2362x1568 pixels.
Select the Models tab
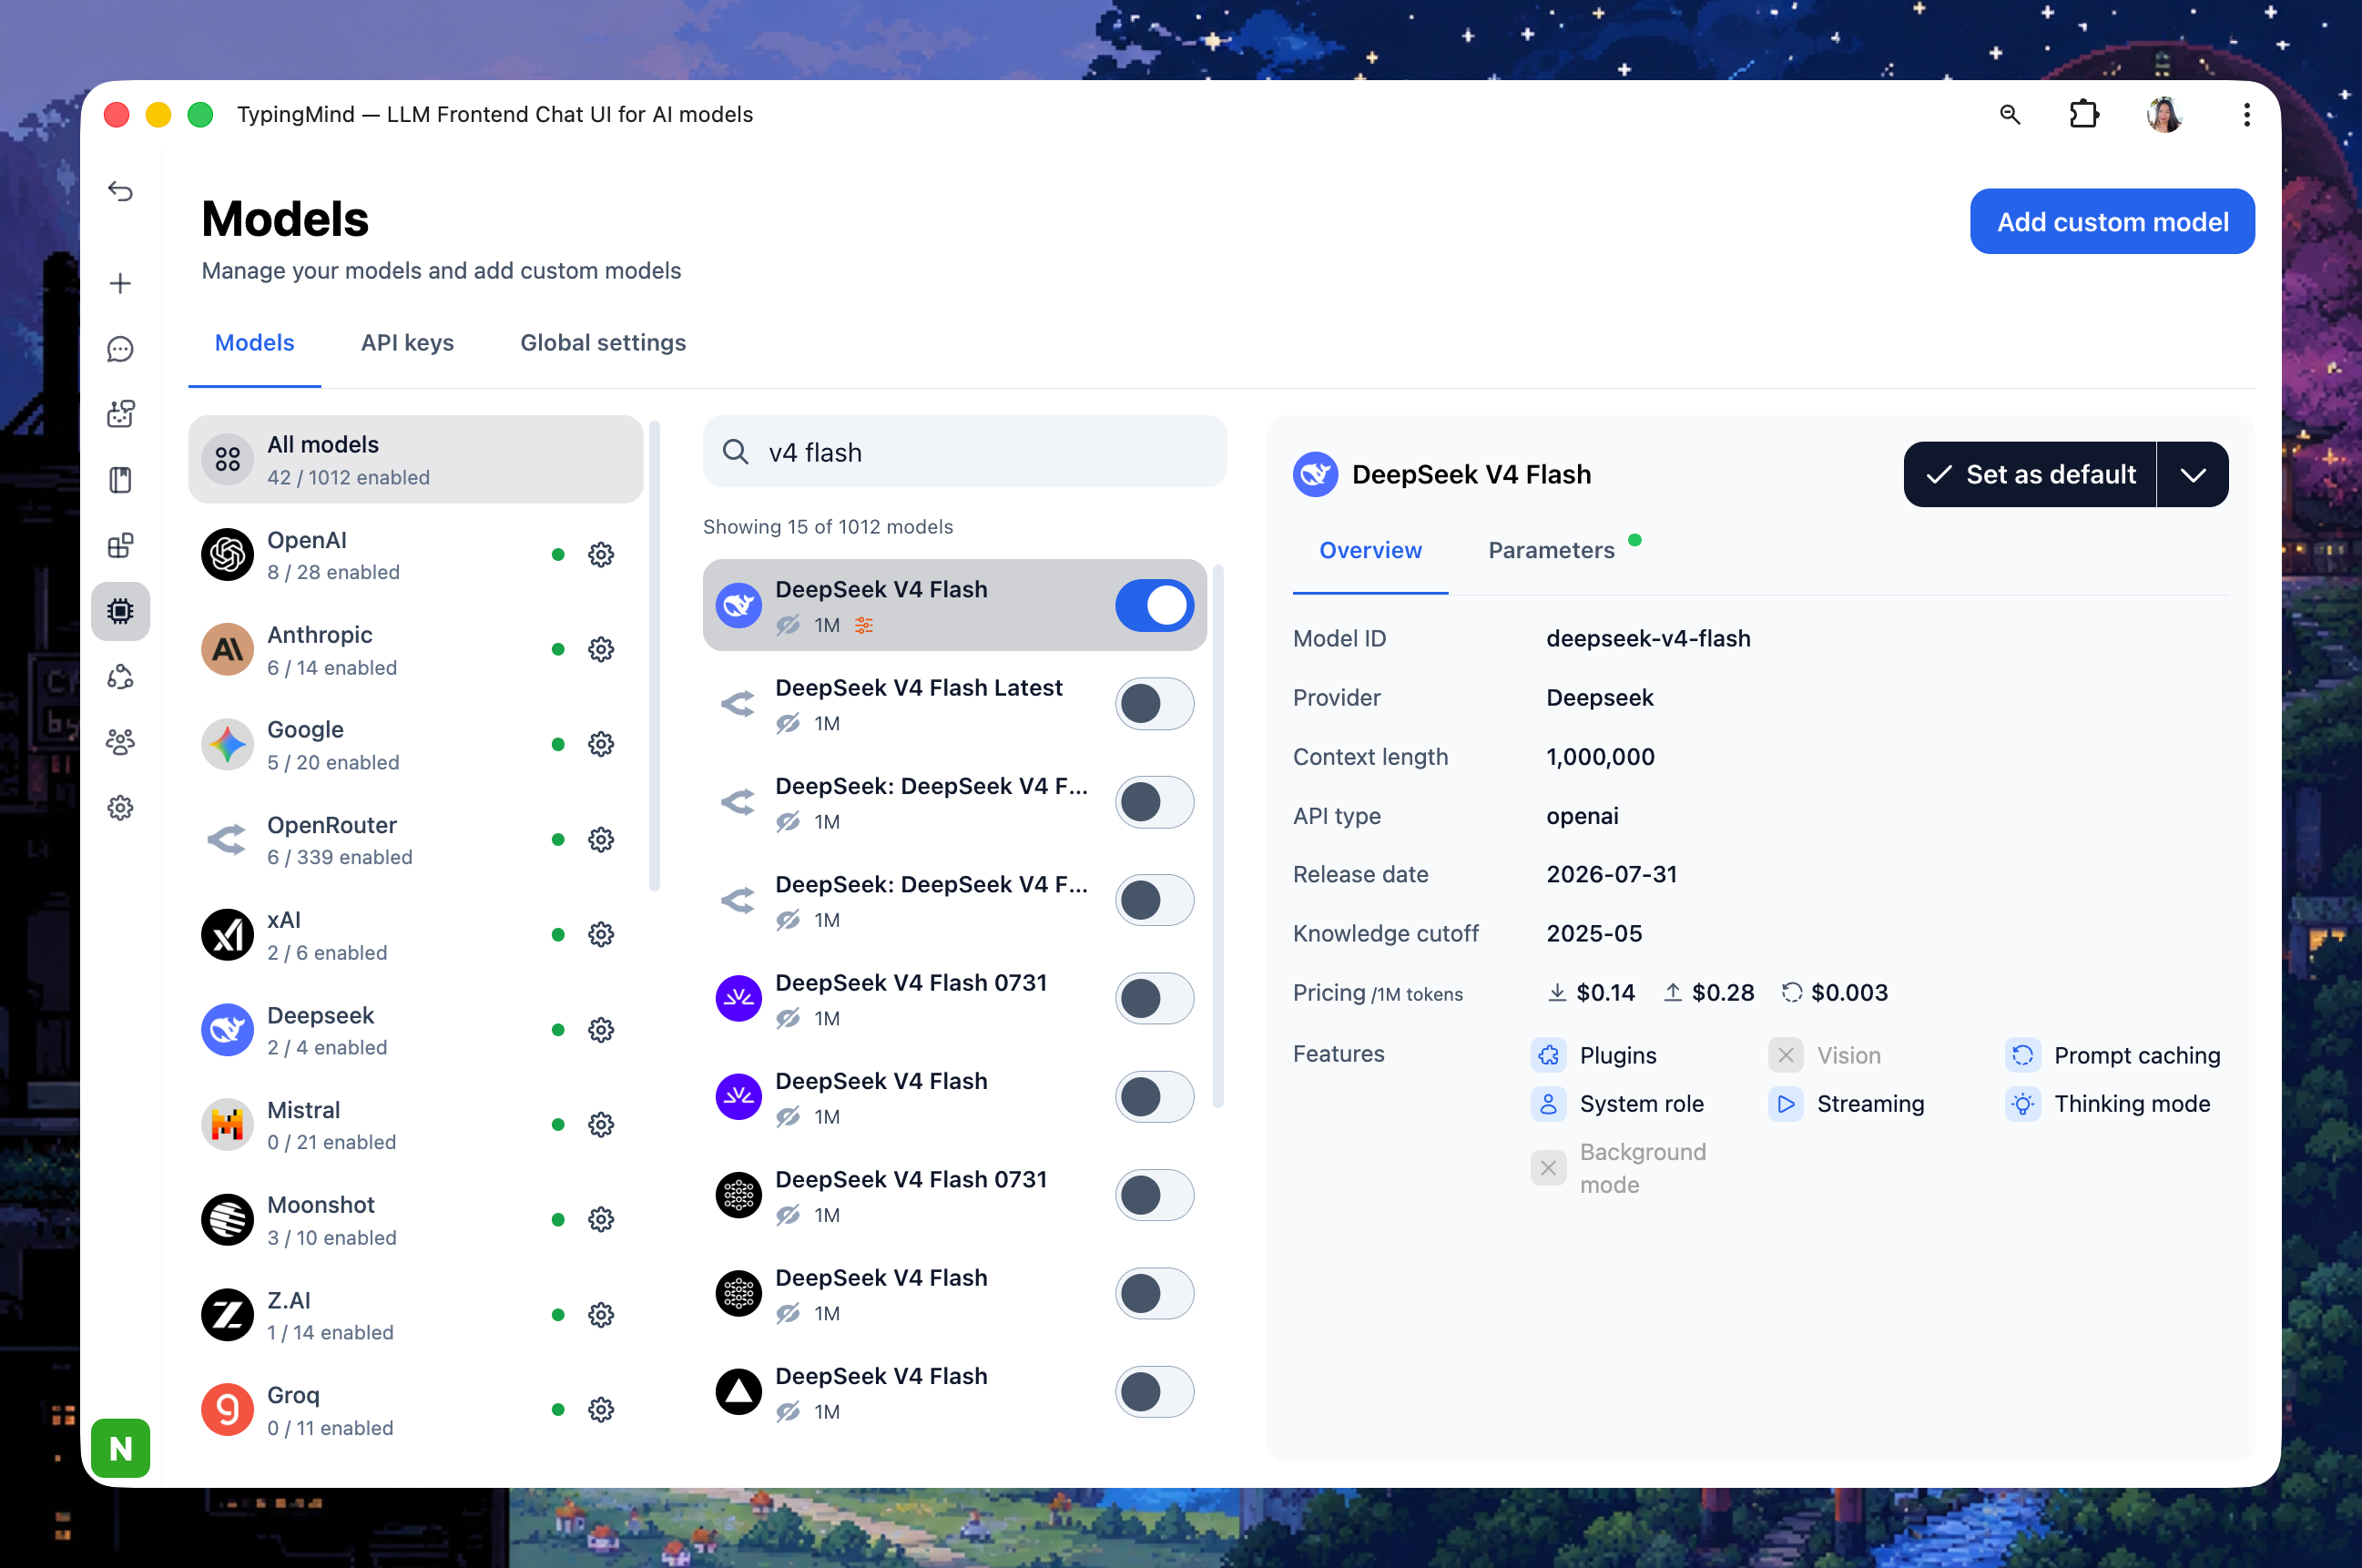pyautogui.click(x=254, y=343)
